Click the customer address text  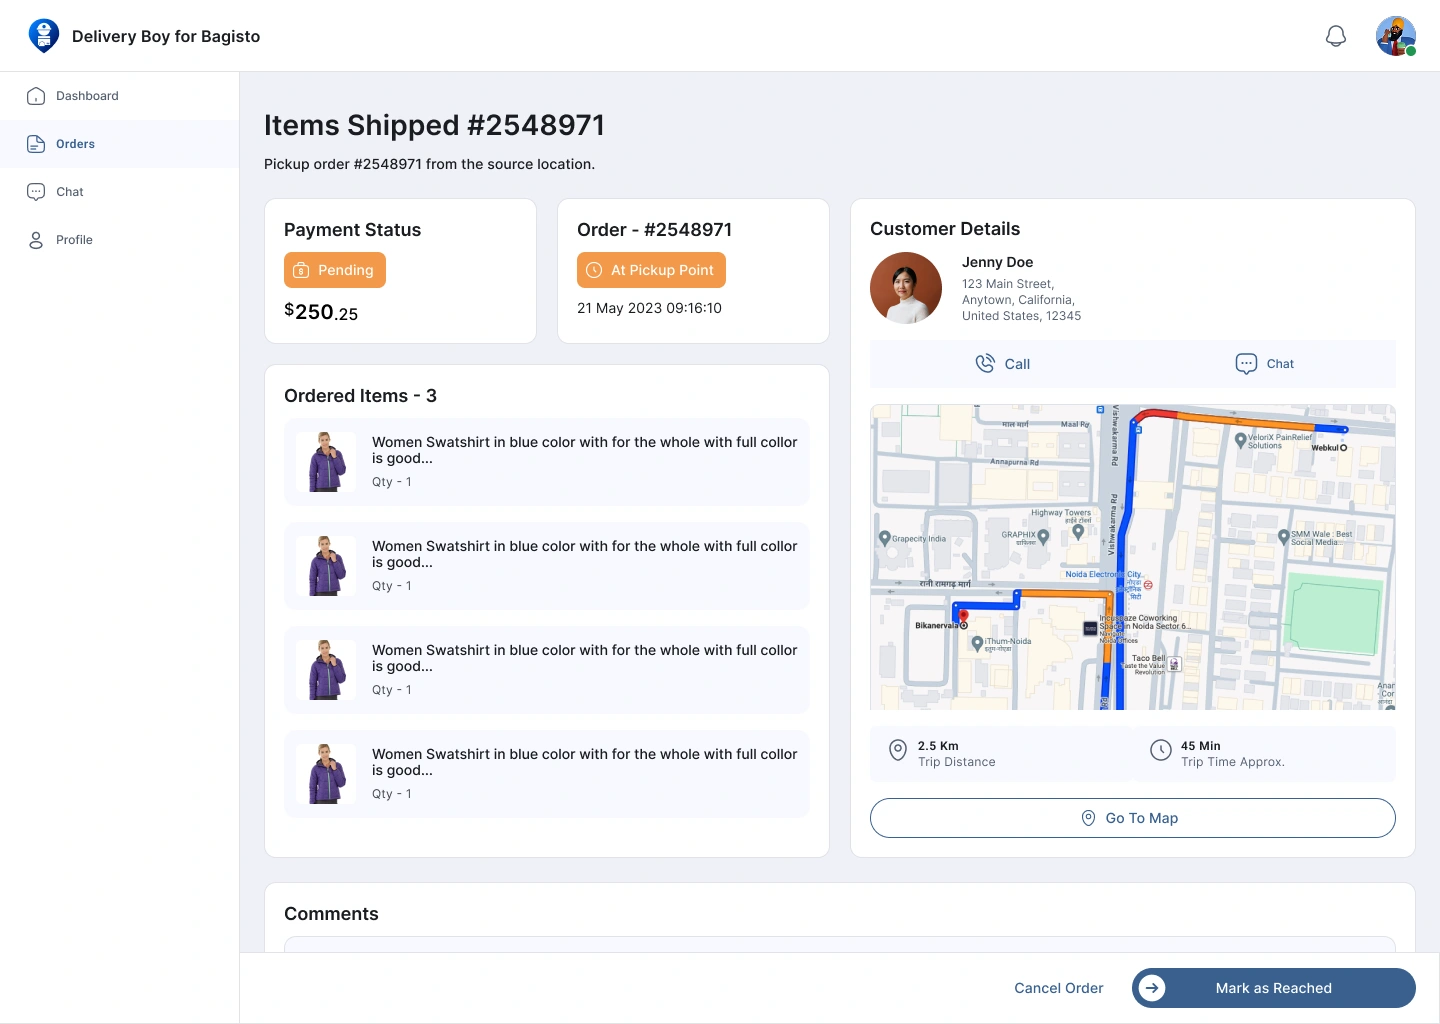1021,300
